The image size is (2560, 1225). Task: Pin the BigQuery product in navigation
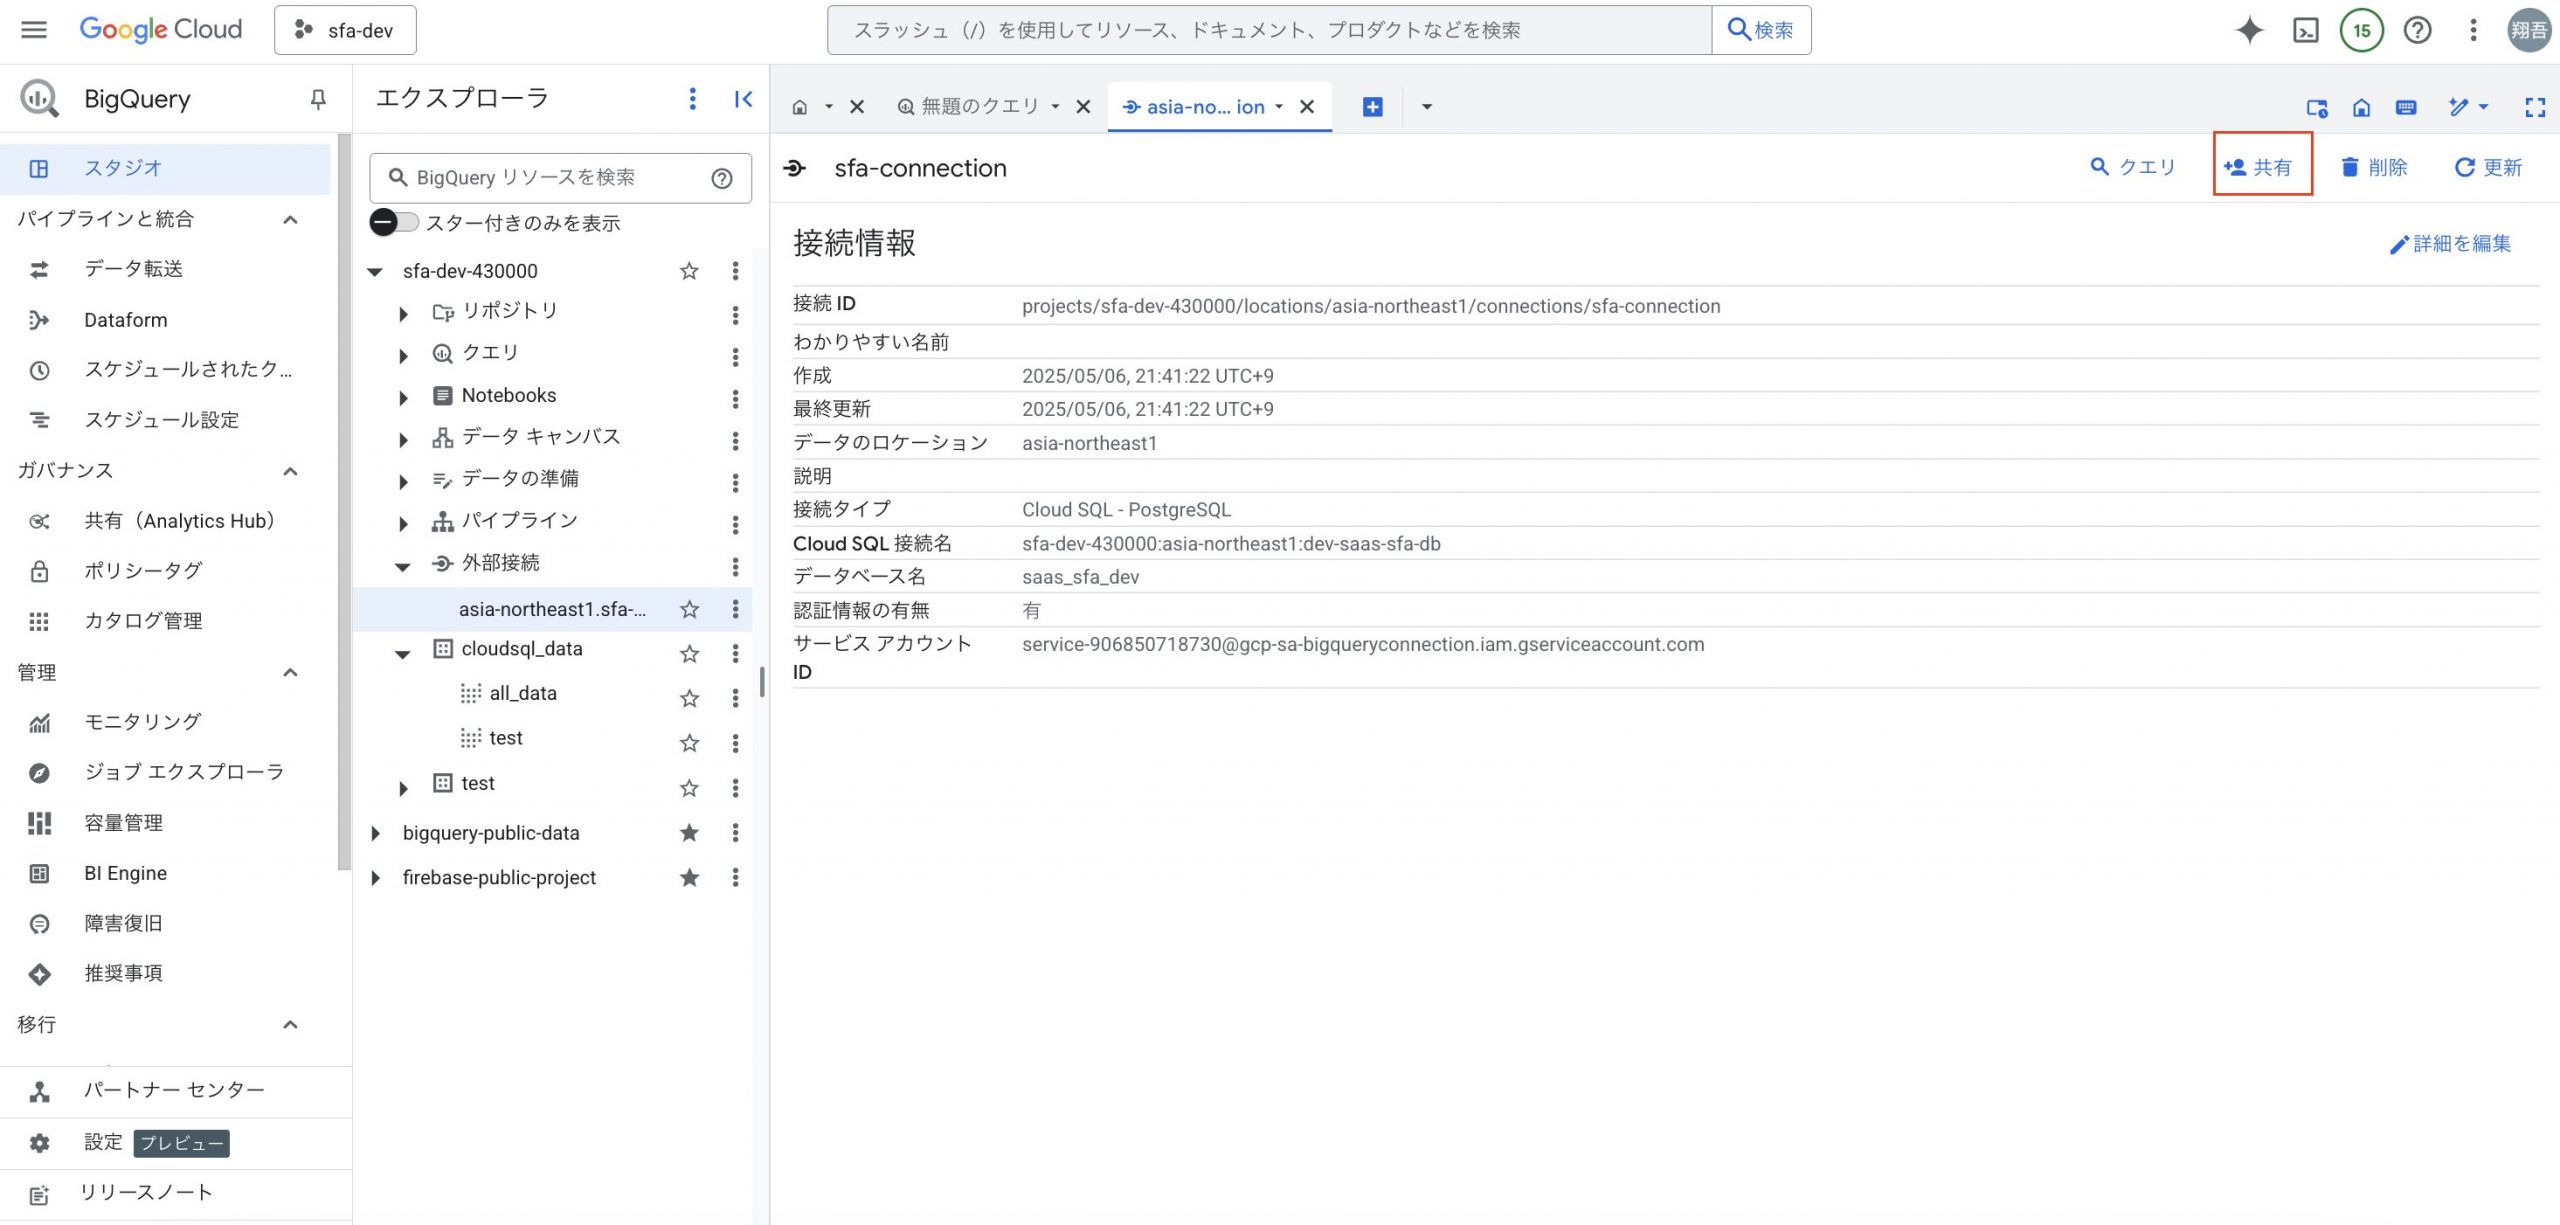pos(318,99)
